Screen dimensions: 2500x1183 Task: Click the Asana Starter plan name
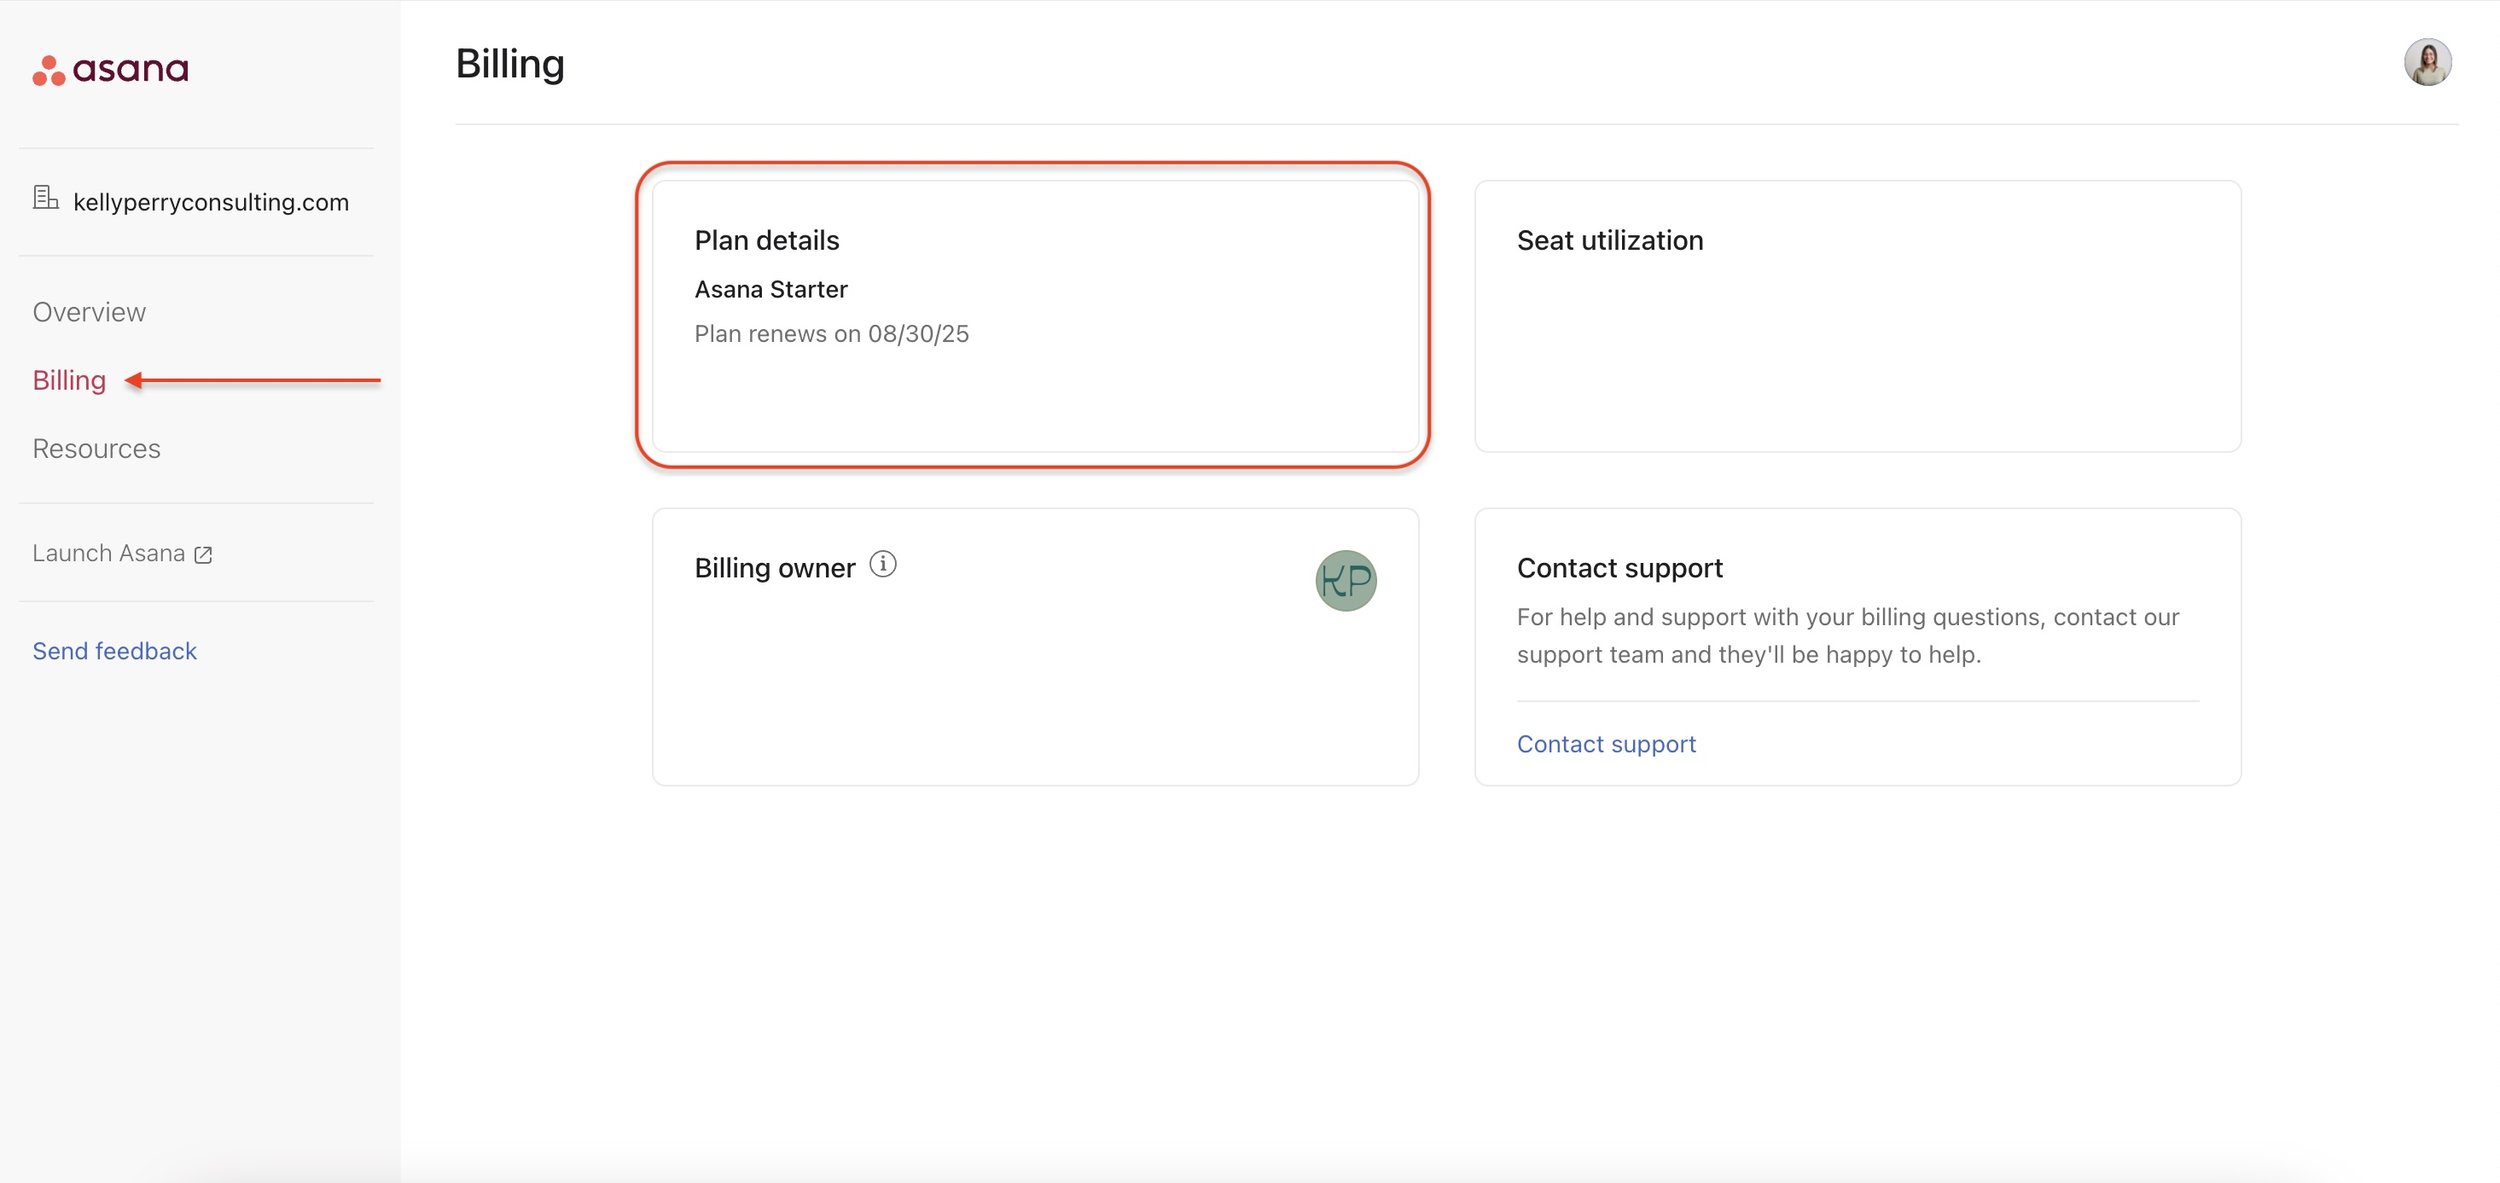click(x=771, y=289)
